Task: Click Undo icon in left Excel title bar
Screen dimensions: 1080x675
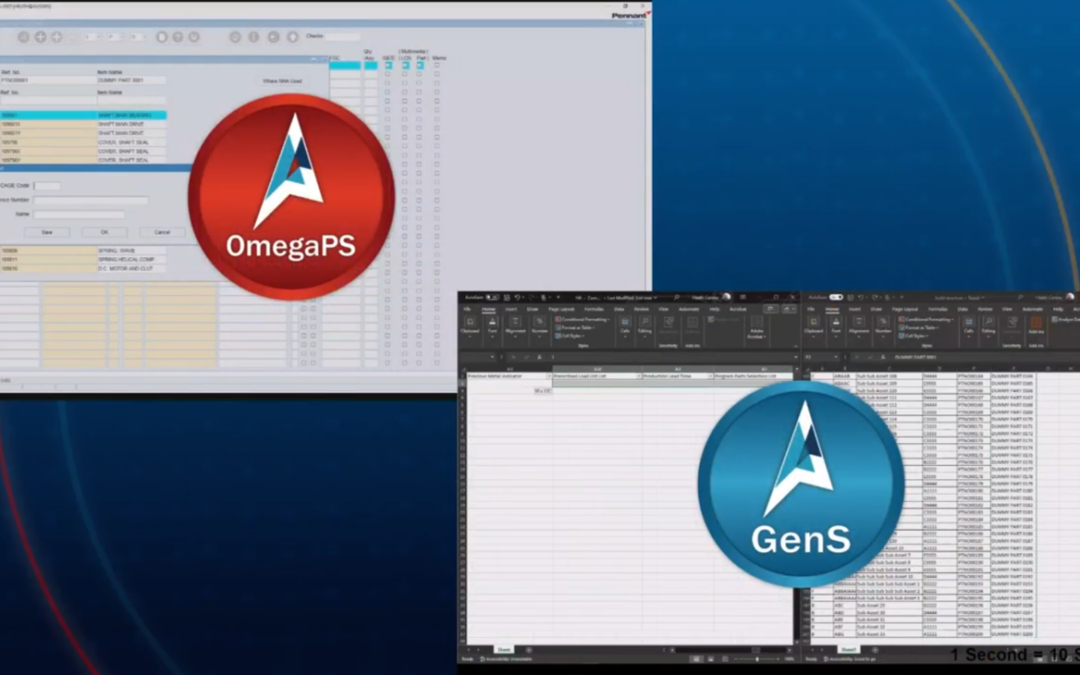Action: click(x=517, y=298)
